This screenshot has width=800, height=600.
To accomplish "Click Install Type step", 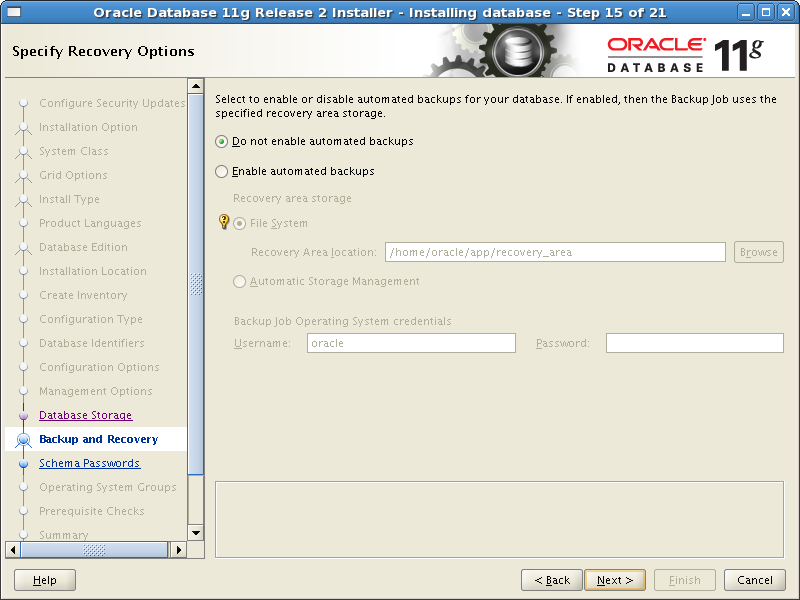I will pos(69,199).
